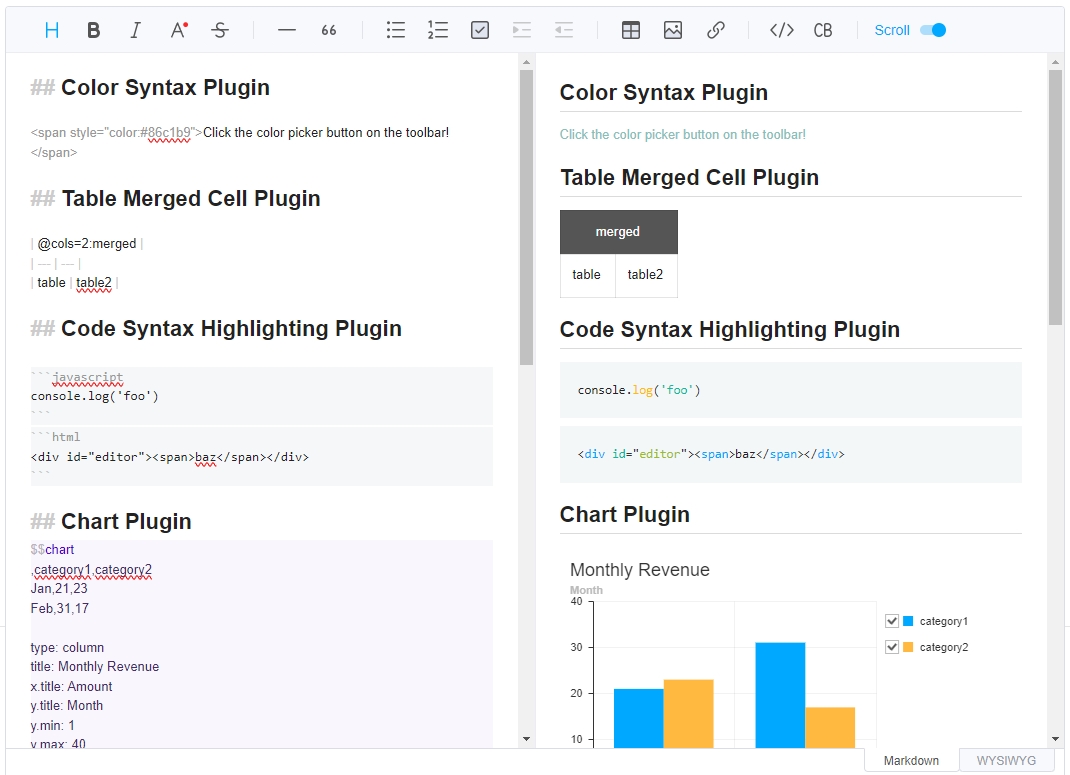Viewport: 1070px width, 775px height.
Task: Click 'Table Merged Cell Plugin' preview heading
Action: 689,177
